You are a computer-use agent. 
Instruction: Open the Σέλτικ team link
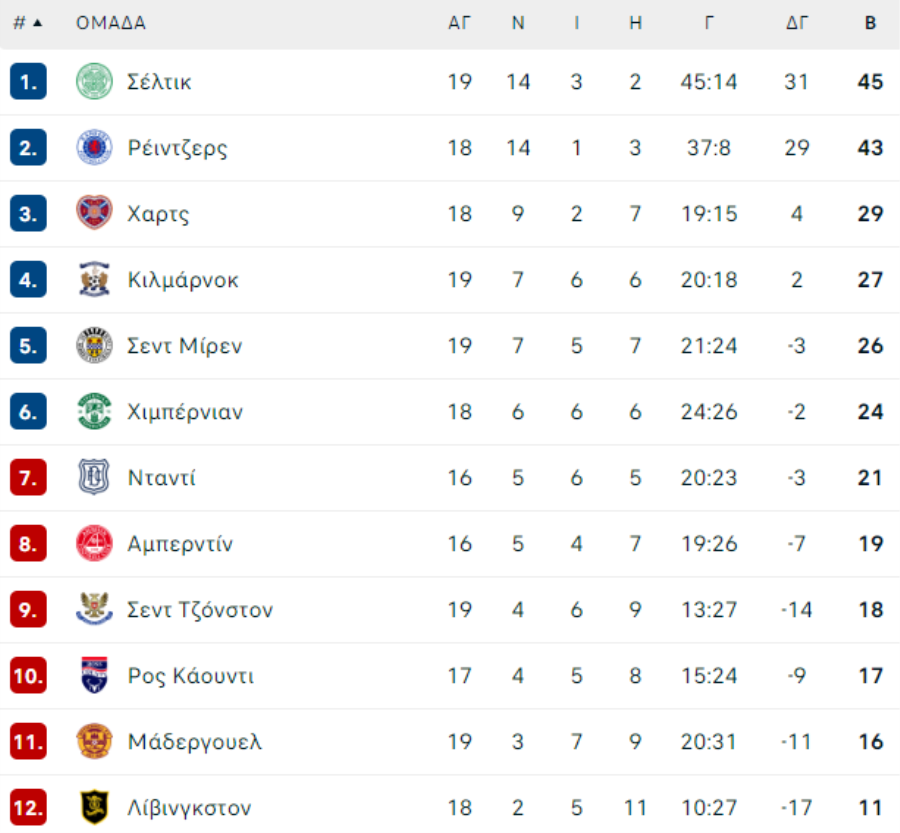point(159,82)
